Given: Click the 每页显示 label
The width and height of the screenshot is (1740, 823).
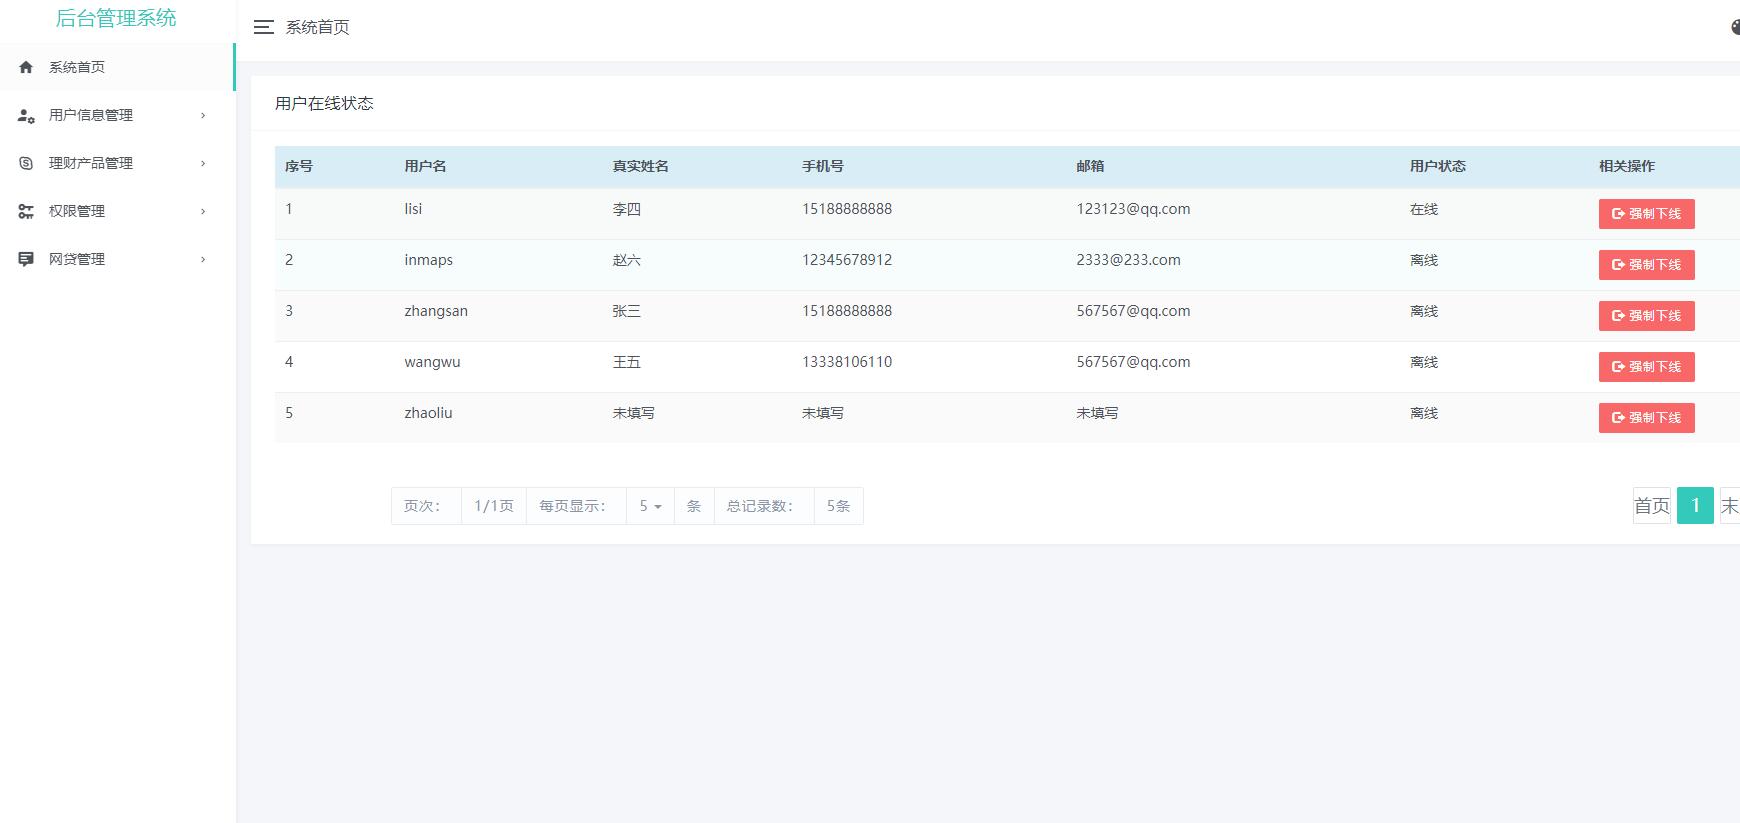Looking at the screenshot, I should [x=576, y=506].
